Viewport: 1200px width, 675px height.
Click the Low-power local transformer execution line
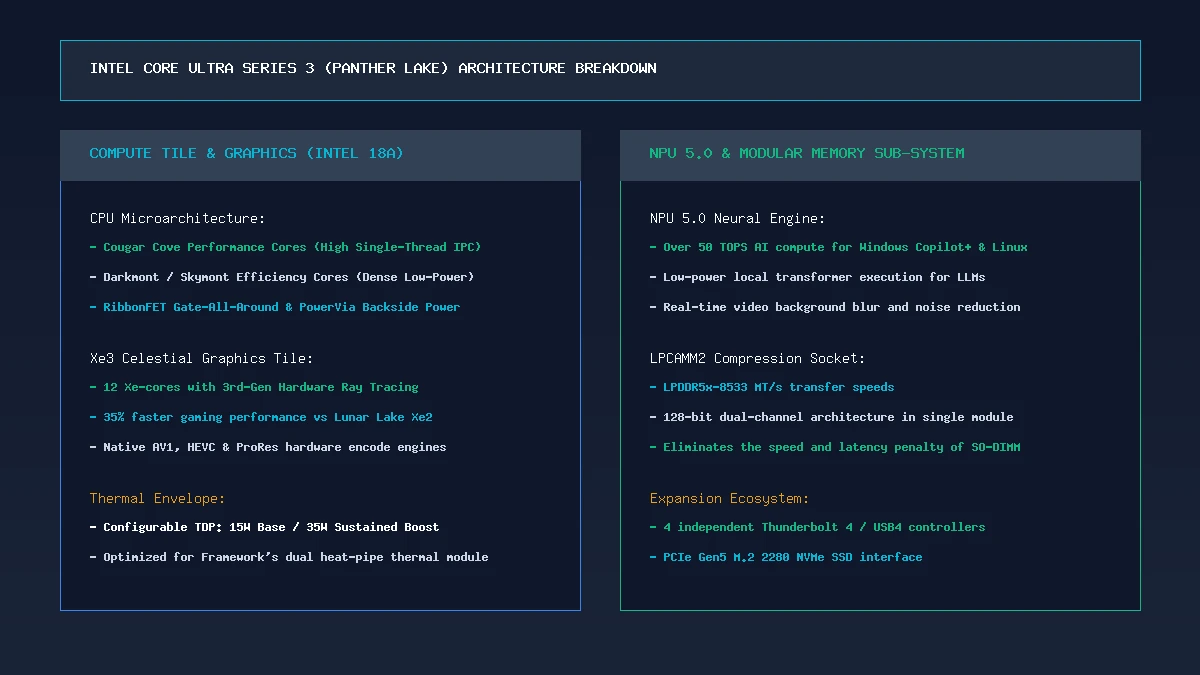818,277
